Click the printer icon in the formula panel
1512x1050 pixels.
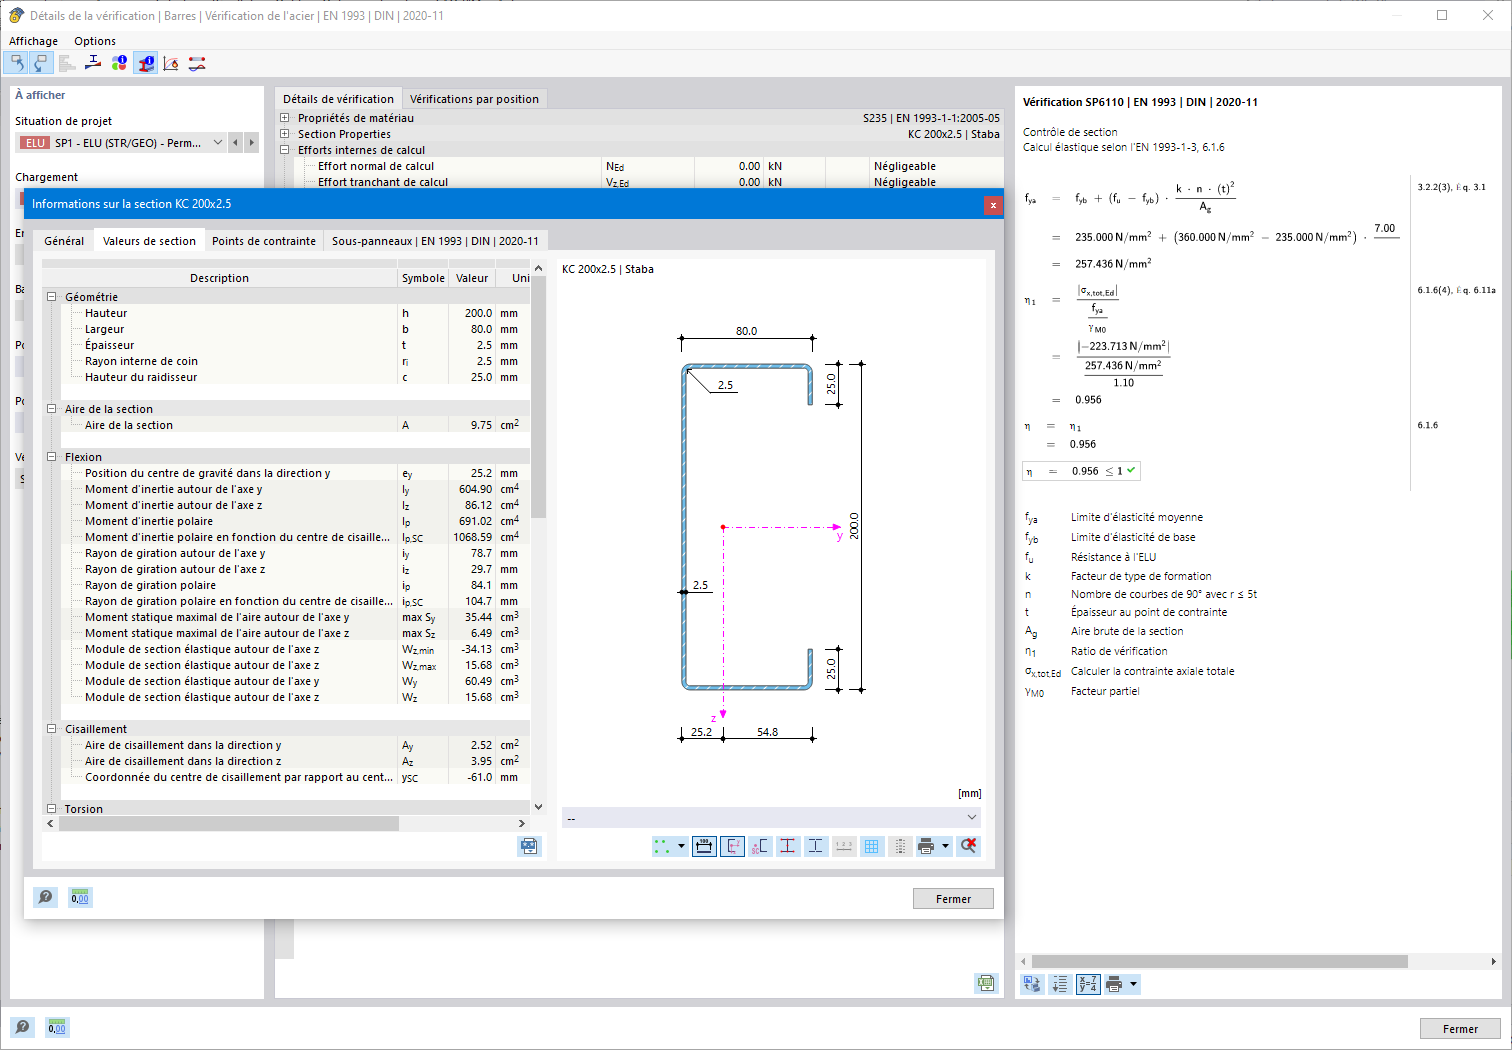(x=1114, y=984)
